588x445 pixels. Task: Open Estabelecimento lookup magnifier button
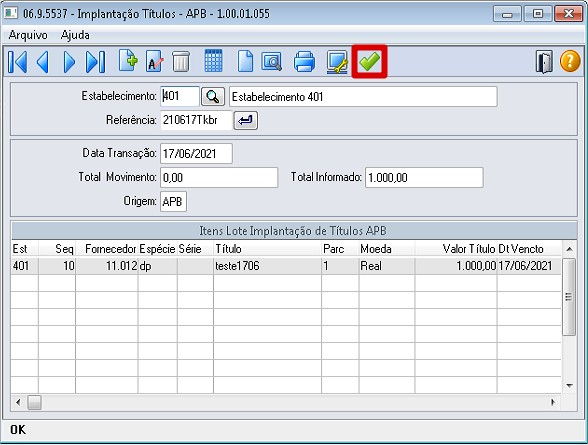point(213,97)
